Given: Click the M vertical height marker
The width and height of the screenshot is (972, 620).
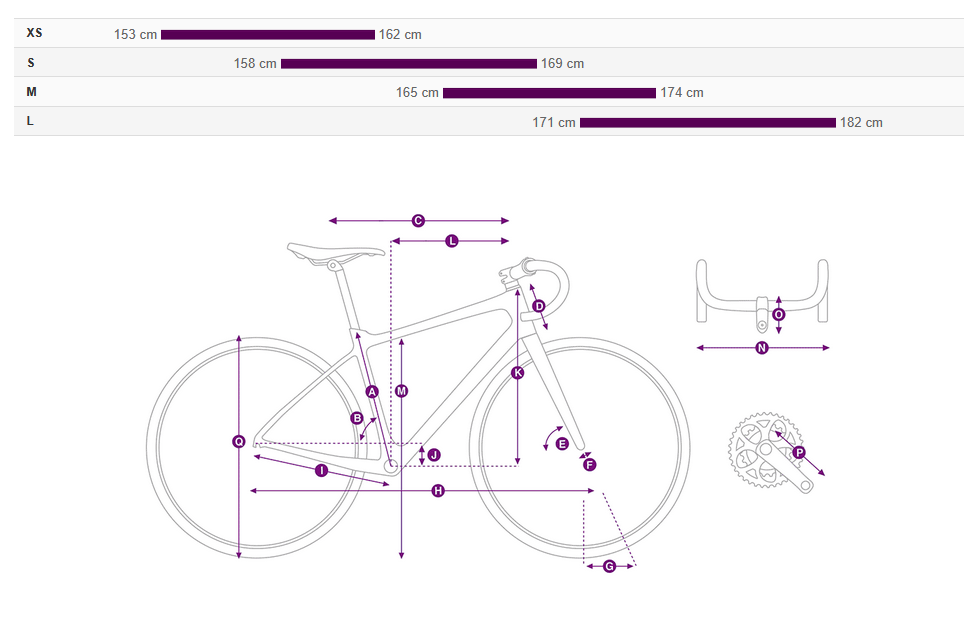Looking at the screenshot, I should point(401,391).
